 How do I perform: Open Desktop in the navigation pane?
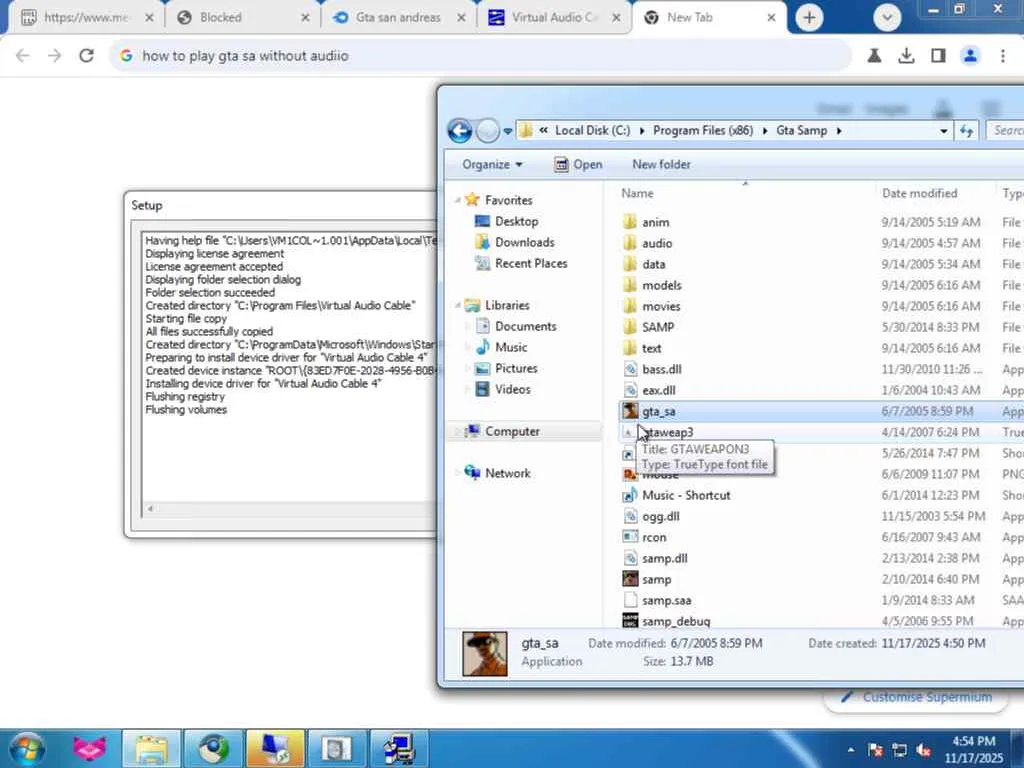click(x=516, y=221)
